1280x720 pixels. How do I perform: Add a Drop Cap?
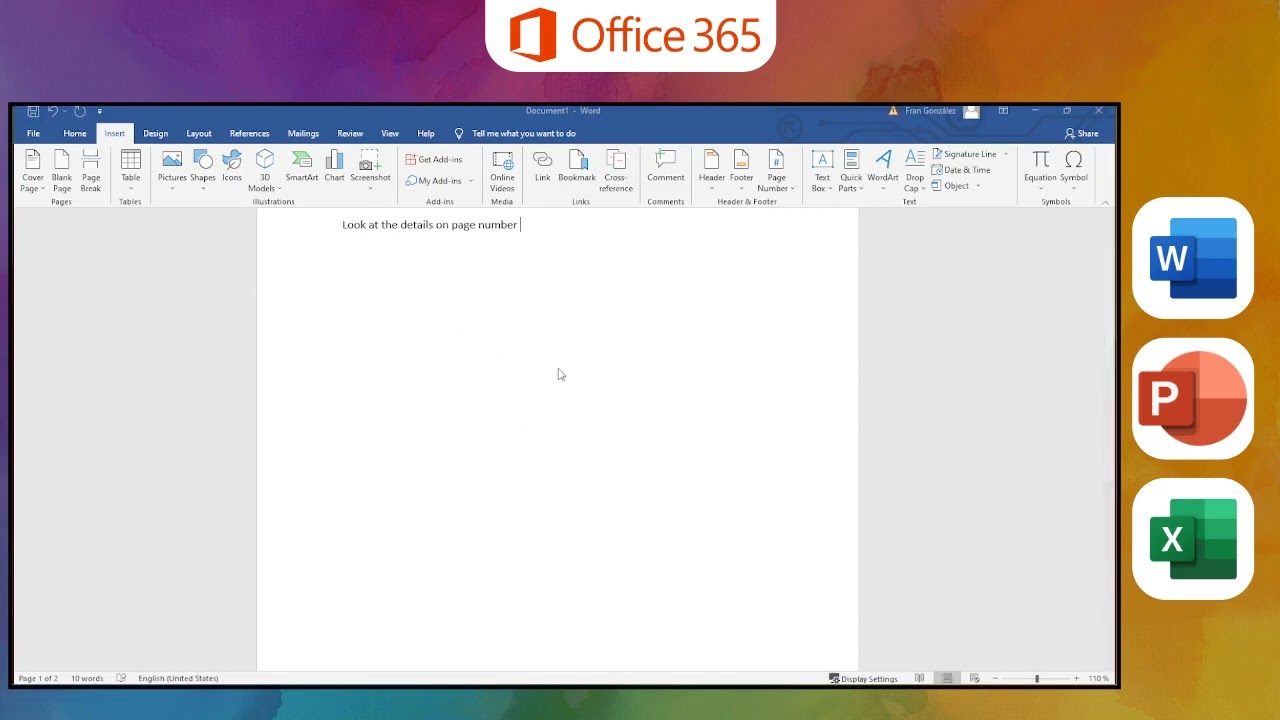915,171
